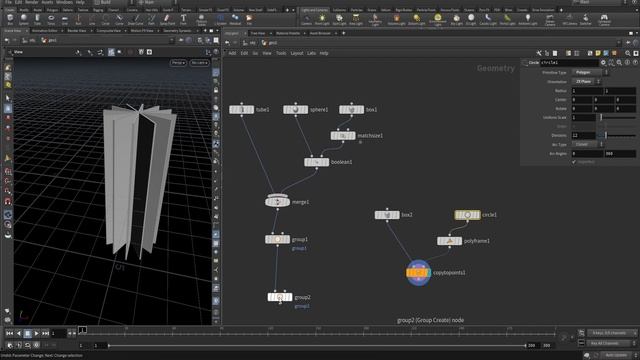
Task: Switch to the Render View tab
Action: click(77, 31)
